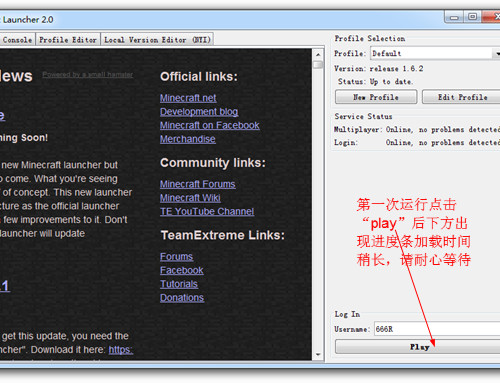Open the Minecraft Forums link
This screenshot has width=500, height=383.
point(198,184)
